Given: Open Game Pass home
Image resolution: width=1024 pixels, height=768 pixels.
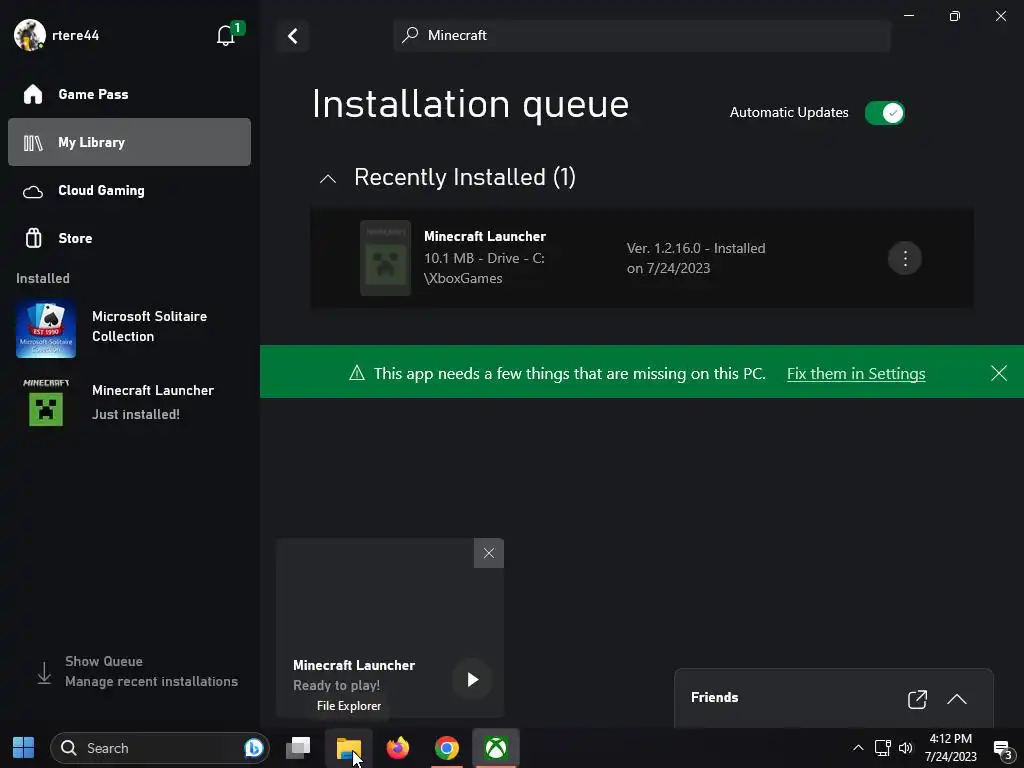Looking at the screenshot, I should [x=129, y=94].
